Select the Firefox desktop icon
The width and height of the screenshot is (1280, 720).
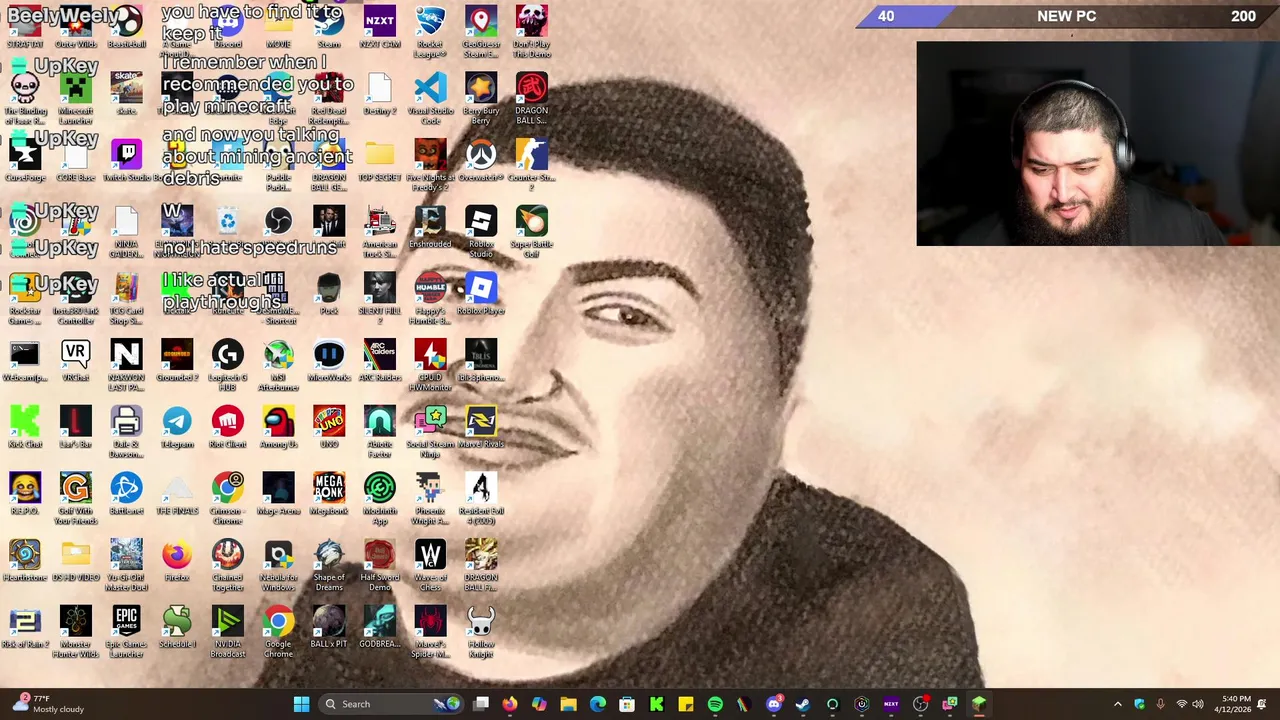[177, 561]
